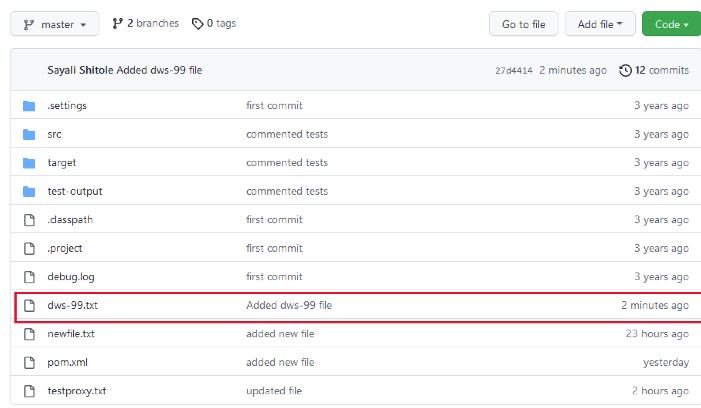Click the branches fork icon

coord(117,24)
